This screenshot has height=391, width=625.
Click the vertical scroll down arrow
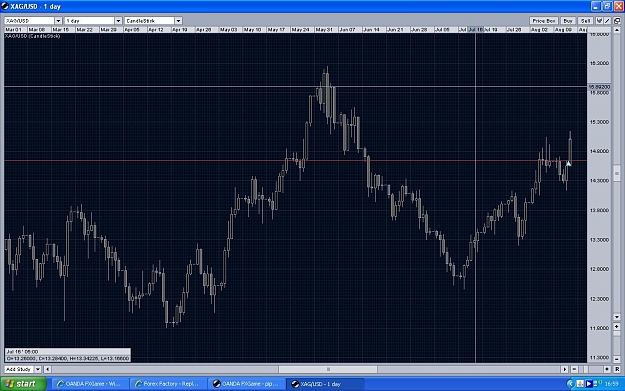617,317
